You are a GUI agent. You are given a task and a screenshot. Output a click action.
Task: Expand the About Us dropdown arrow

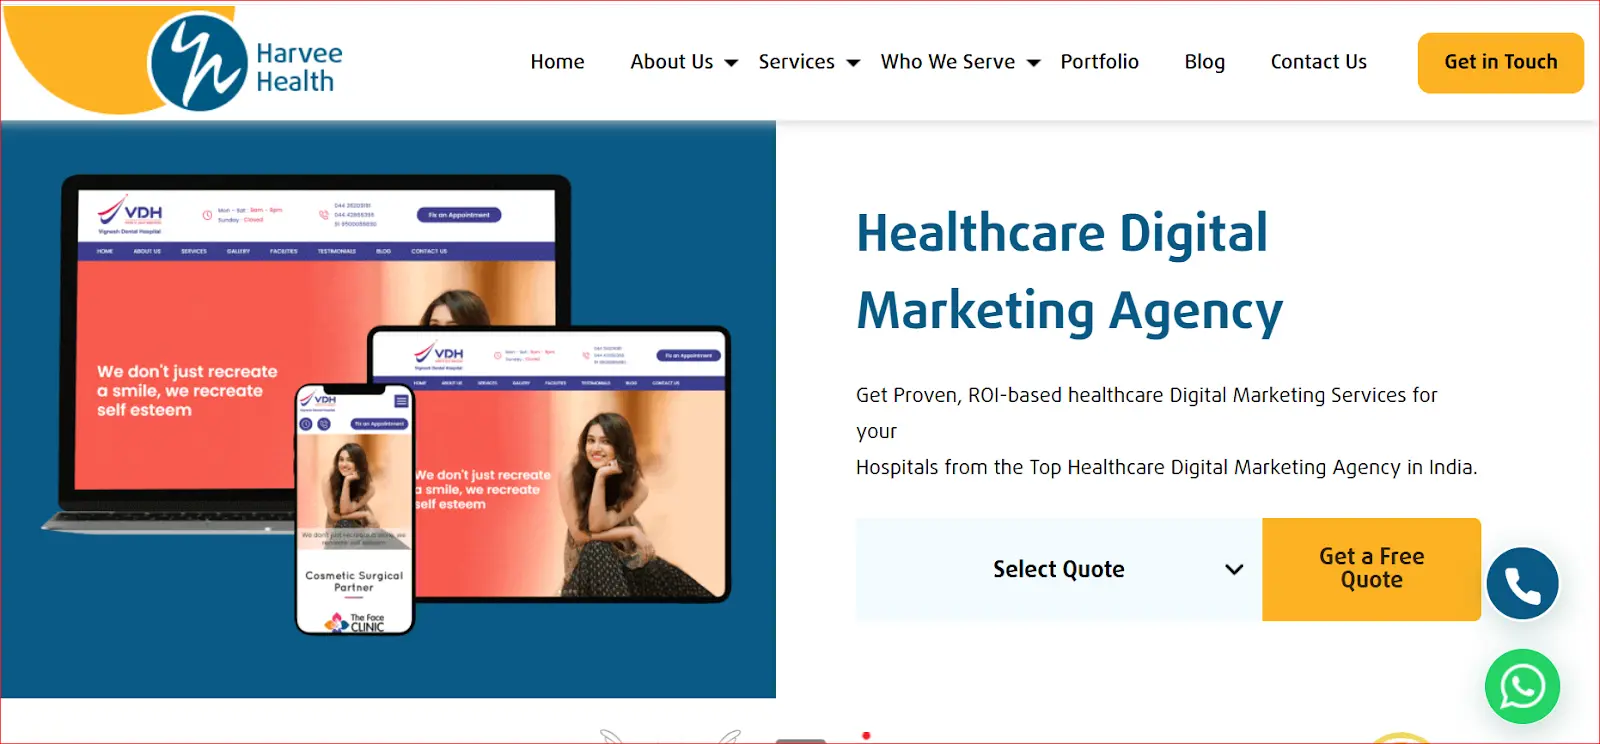click(731, 63)
